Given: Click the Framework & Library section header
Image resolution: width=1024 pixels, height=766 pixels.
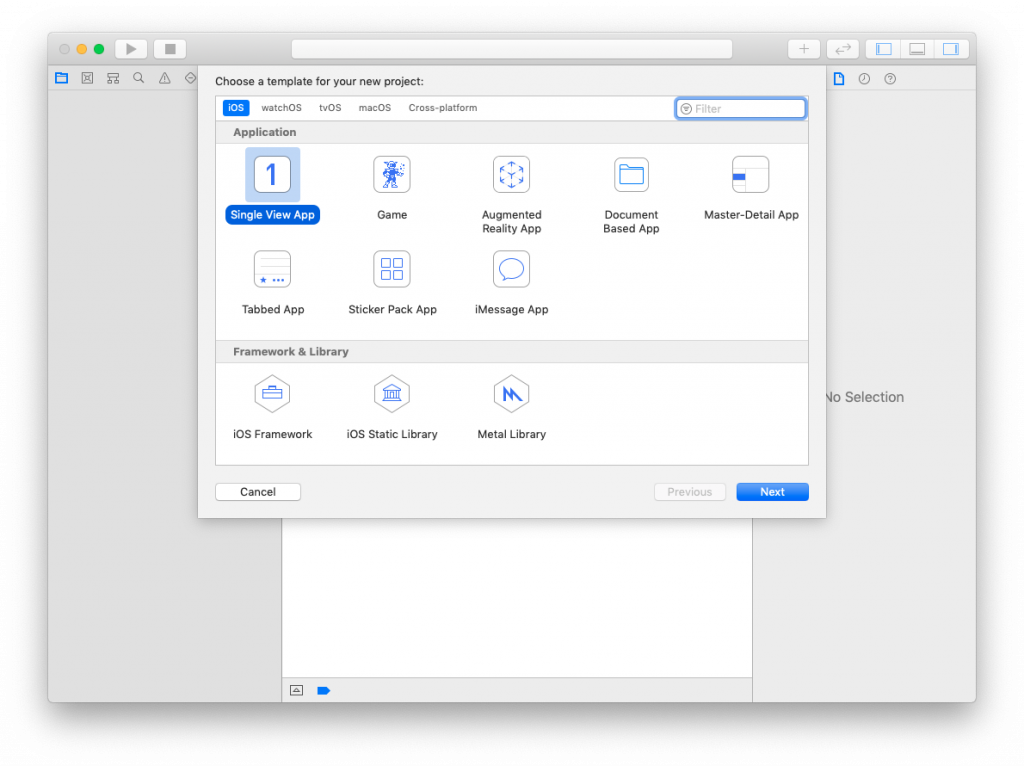Looking at the screenshot, I should coord(512,351).
